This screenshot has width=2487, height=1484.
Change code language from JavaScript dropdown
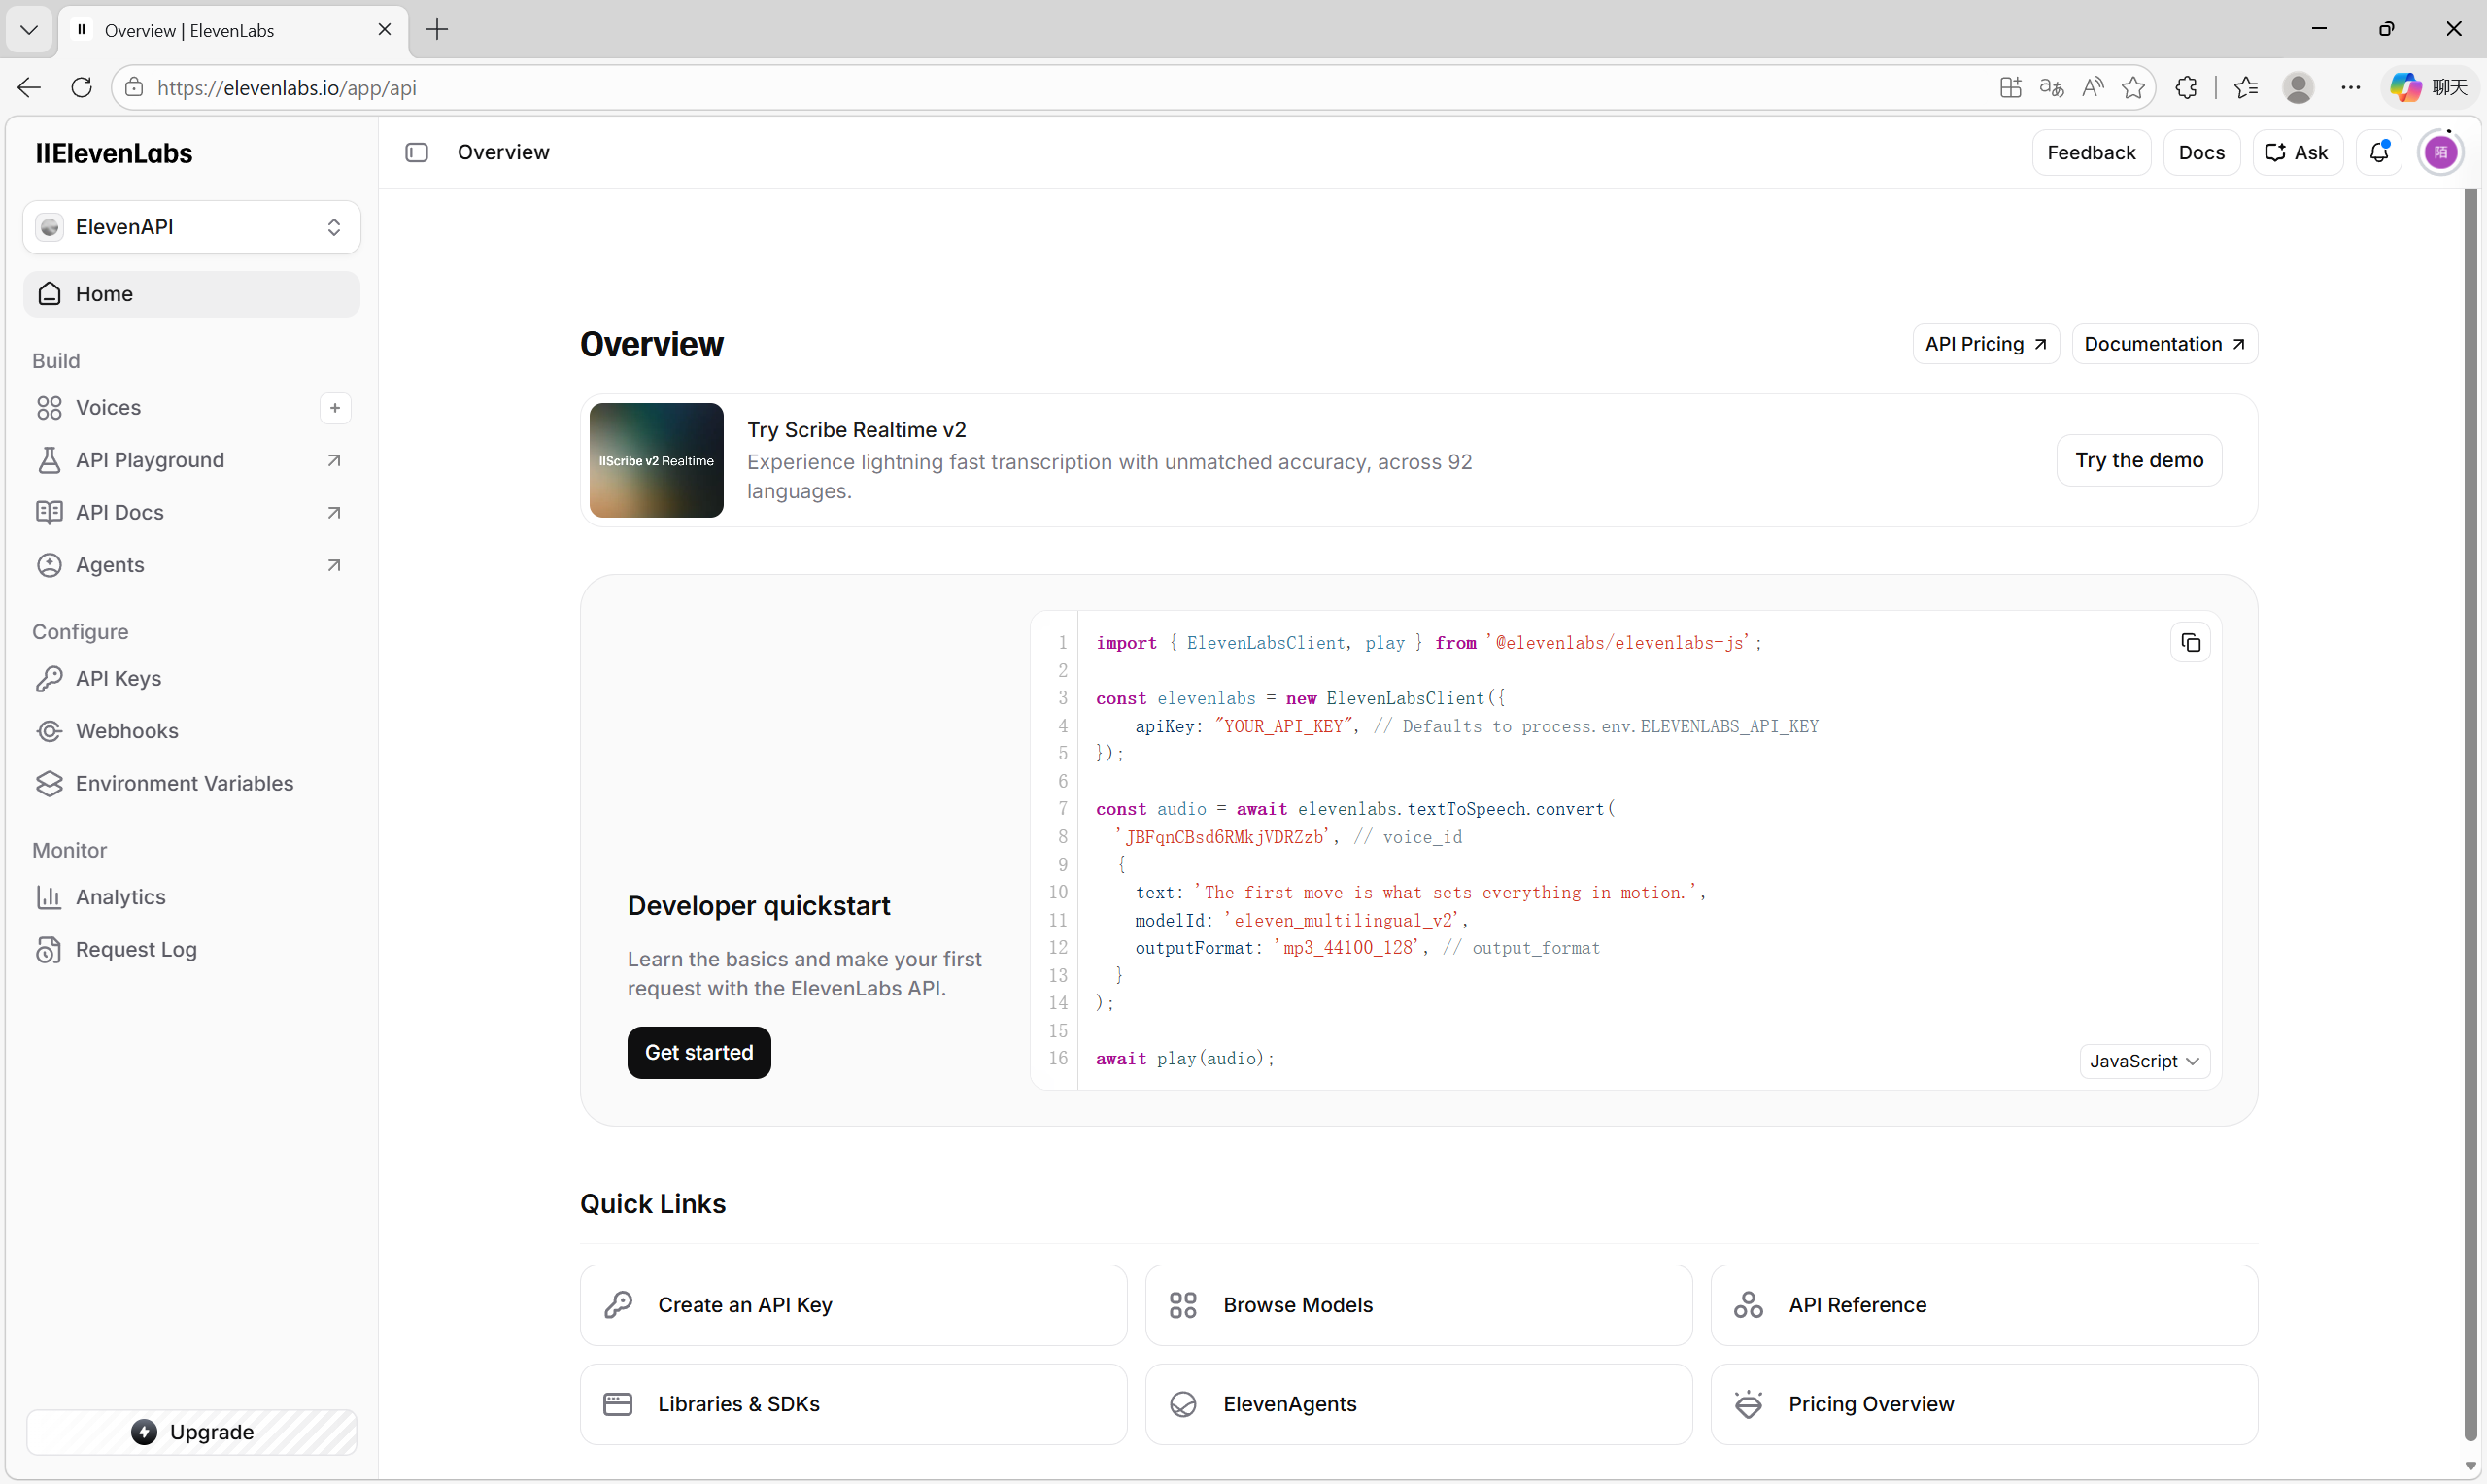pyautogui.click(x=2144, y=1061)
